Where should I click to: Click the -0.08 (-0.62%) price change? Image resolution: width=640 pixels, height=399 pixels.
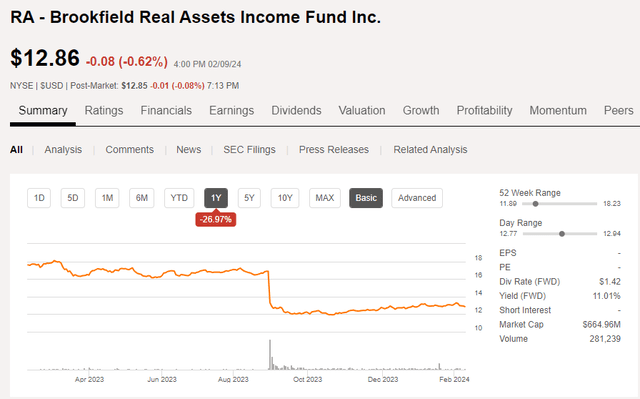[x=127, y=62]
